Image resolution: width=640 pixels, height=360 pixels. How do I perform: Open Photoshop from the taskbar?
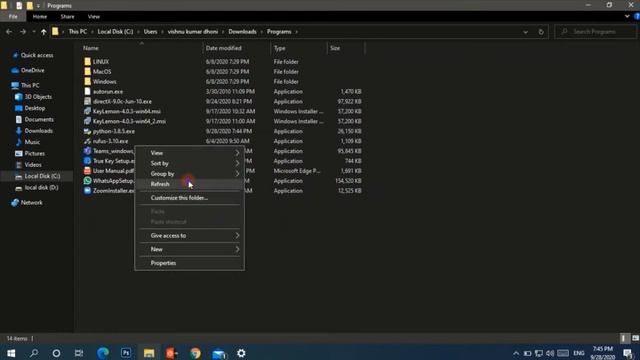coord(126,353)
